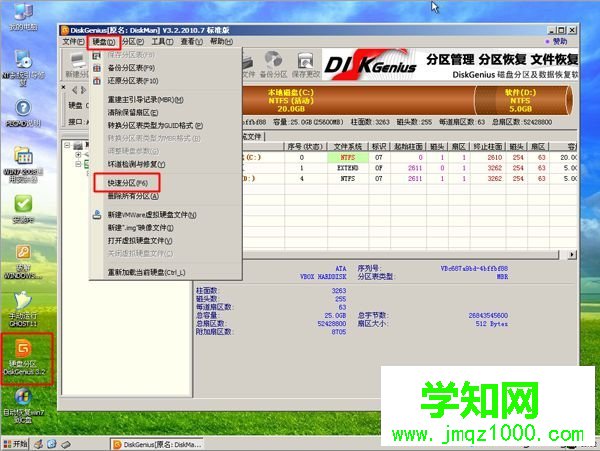Select the 软件(D:) 5.0GB disk bar
The image size is (600, 451).
tap(523, 100)
